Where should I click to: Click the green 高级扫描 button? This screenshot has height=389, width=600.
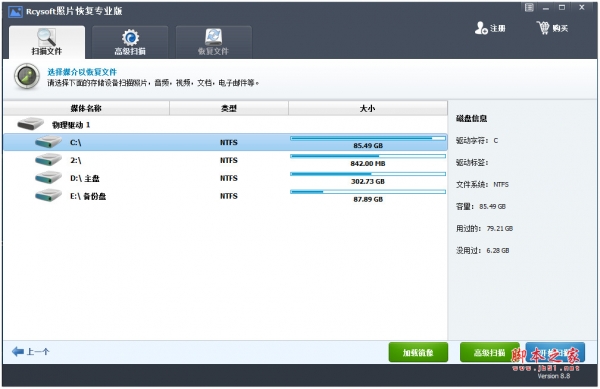click(x=490, y=352)
